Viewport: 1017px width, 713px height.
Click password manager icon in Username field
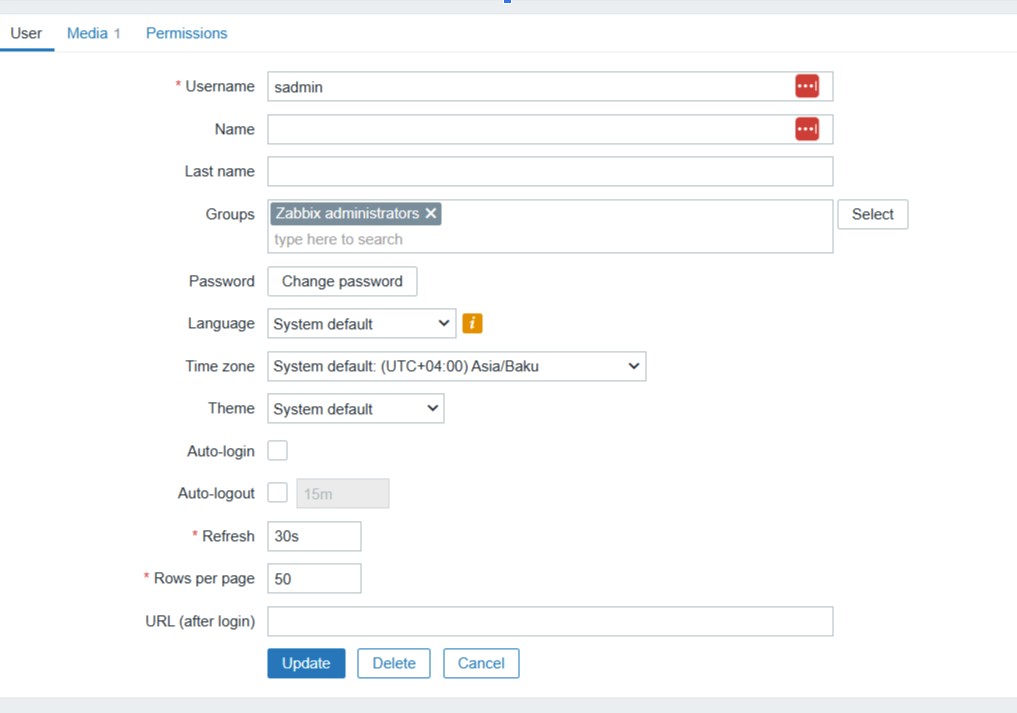point(807,87)
